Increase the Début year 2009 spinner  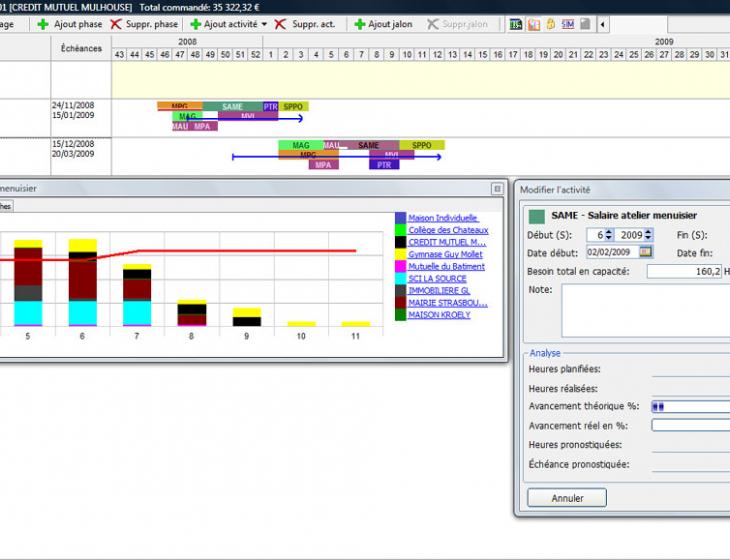(648, 232)
